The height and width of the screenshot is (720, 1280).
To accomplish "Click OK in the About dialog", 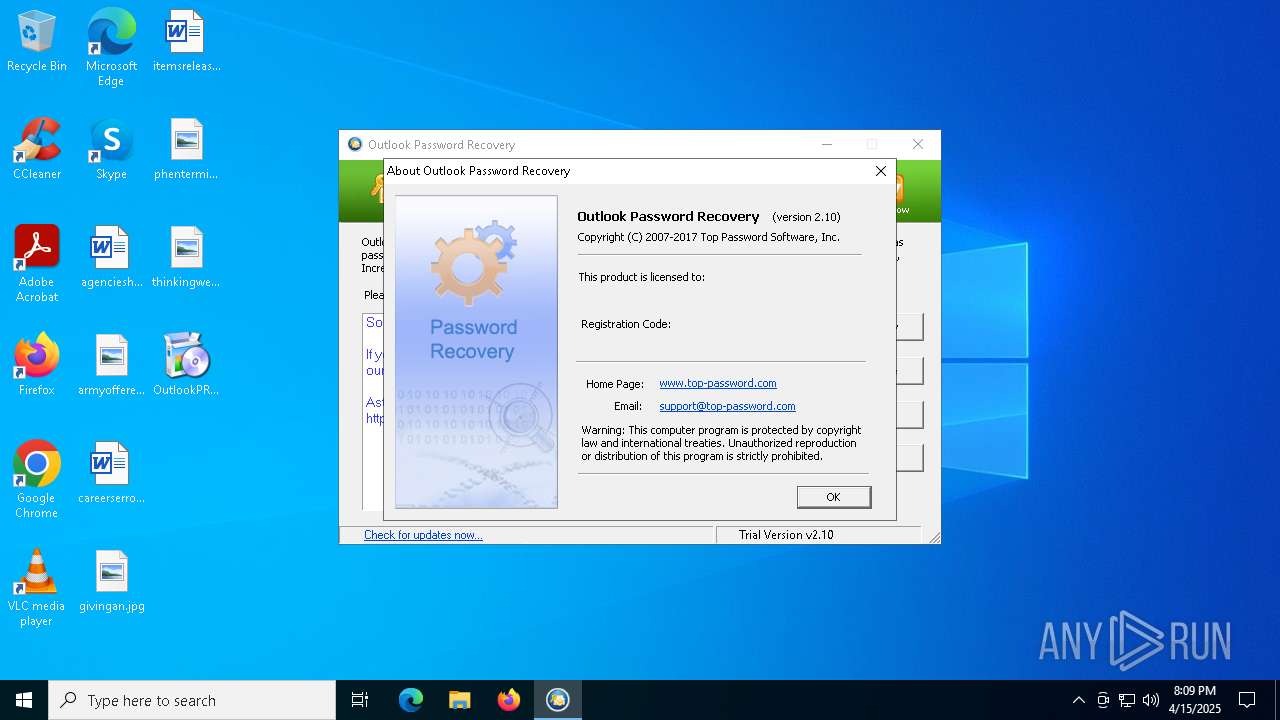I will 833,497.
